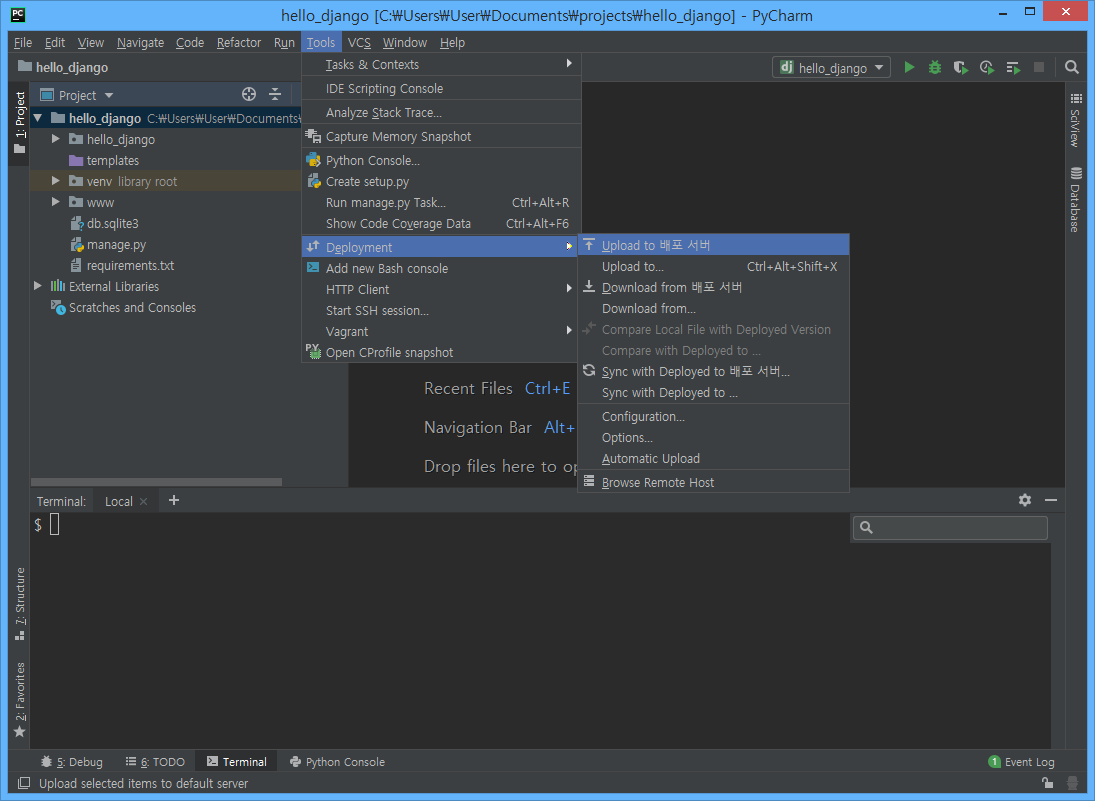Select the templates folder
Image resolution: width=1095 pixels, height=801 pixels.
coord(112,161)
